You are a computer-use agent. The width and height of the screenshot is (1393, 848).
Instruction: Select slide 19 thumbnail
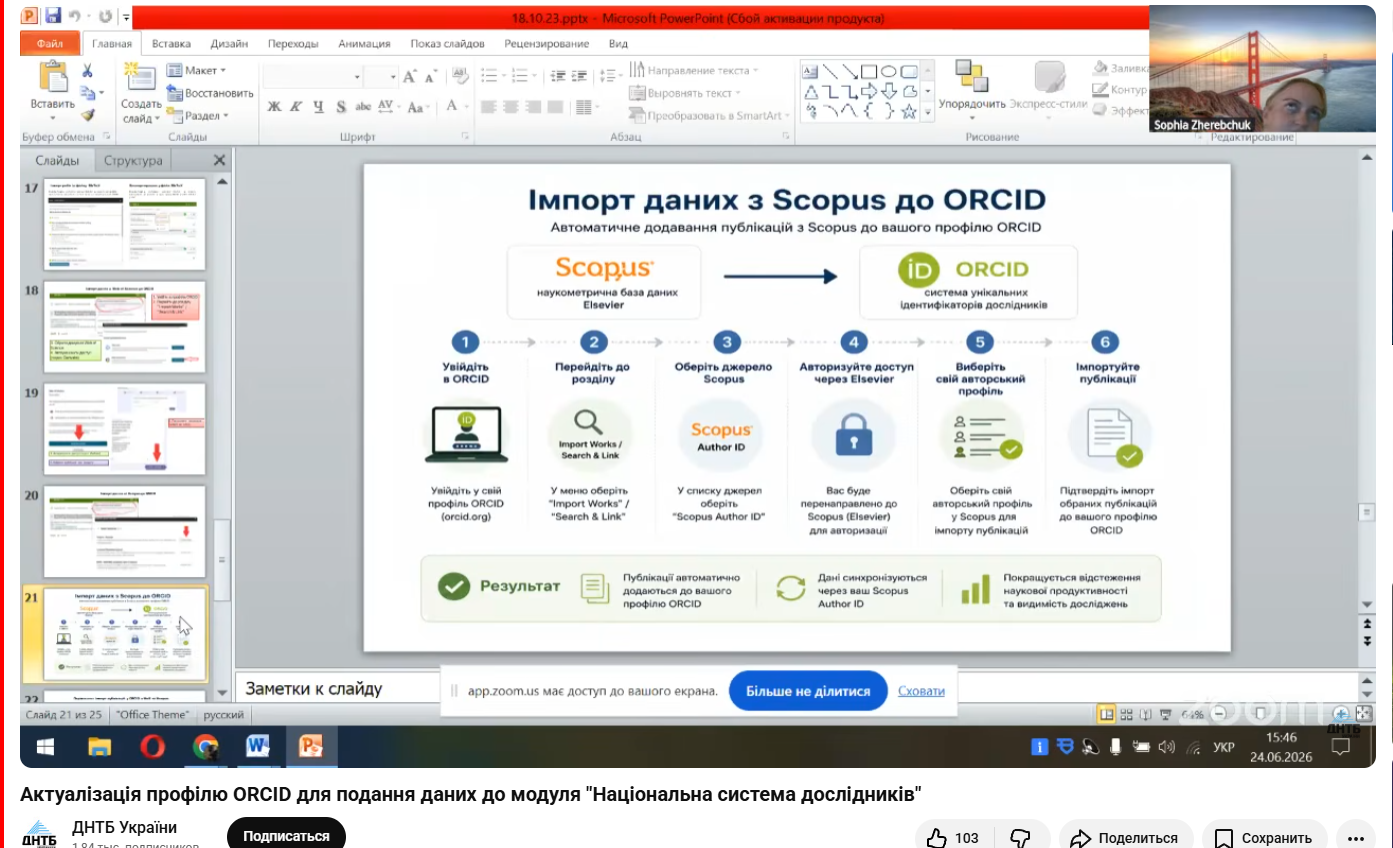125,428
